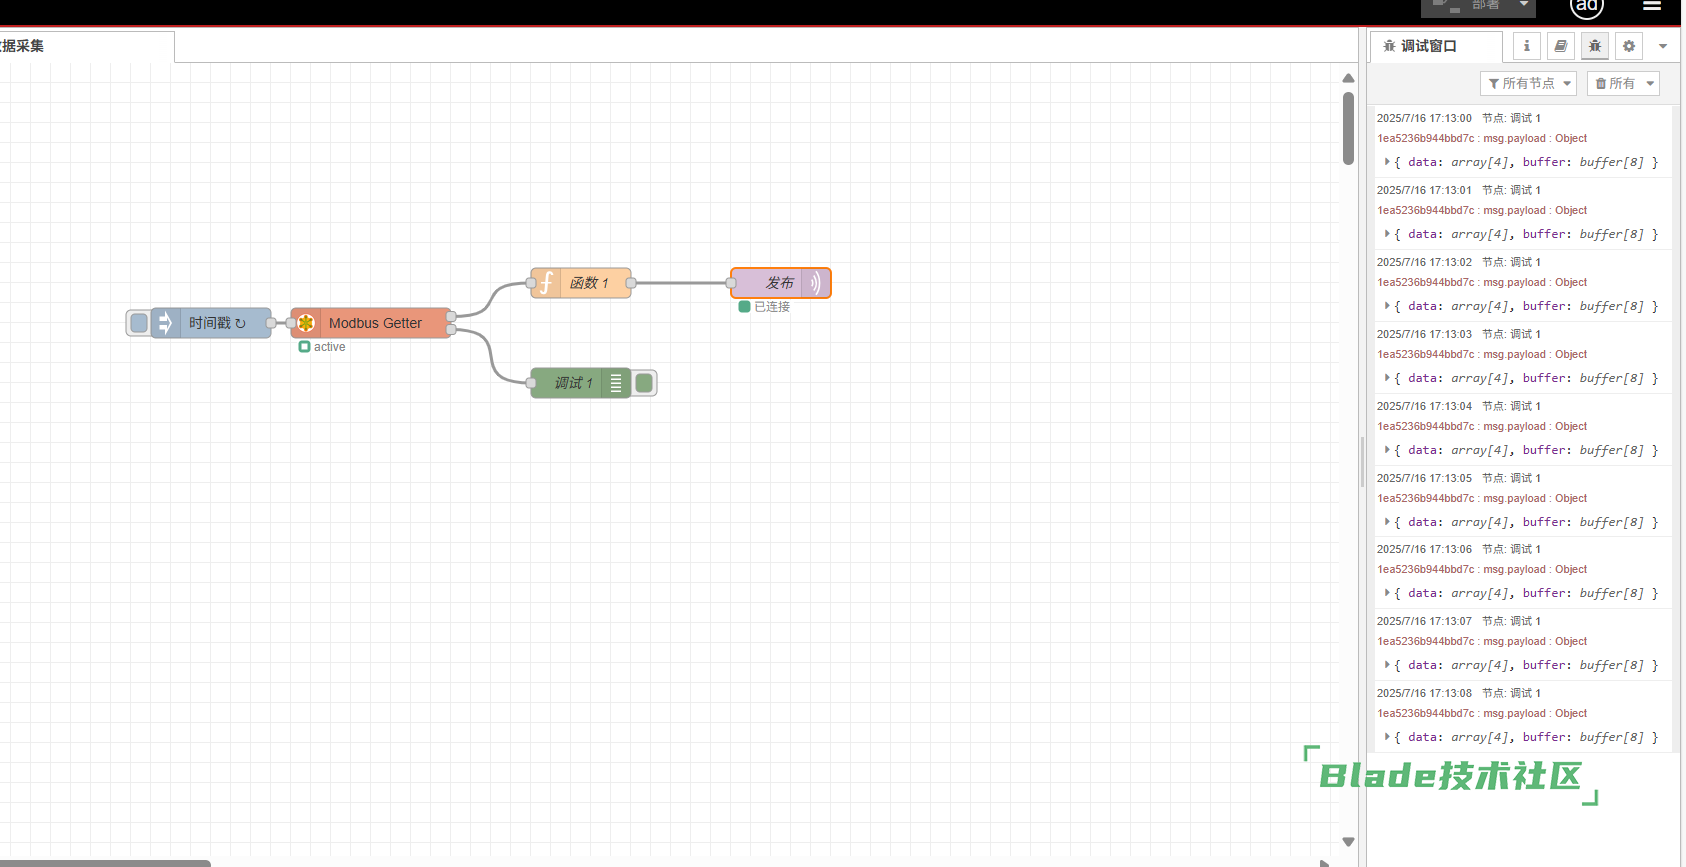Open the help book sidebar tab
Viewport: 1686px width, 867px height.
1560,46
